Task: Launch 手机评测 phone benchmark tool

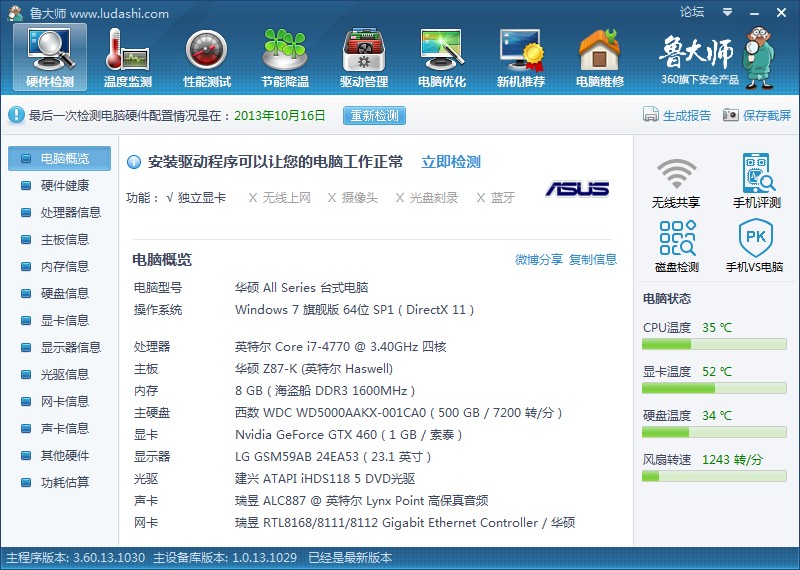Action: coord(757,181)
